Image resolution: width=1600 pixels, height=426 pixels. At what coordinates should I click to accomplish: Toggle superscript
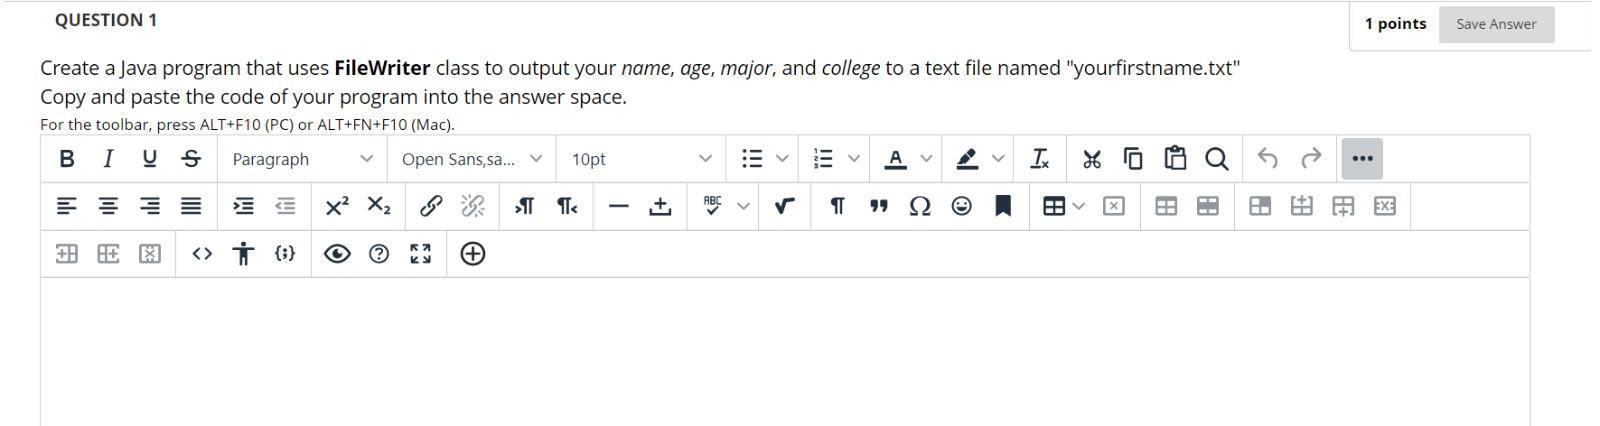pos(337,206)
